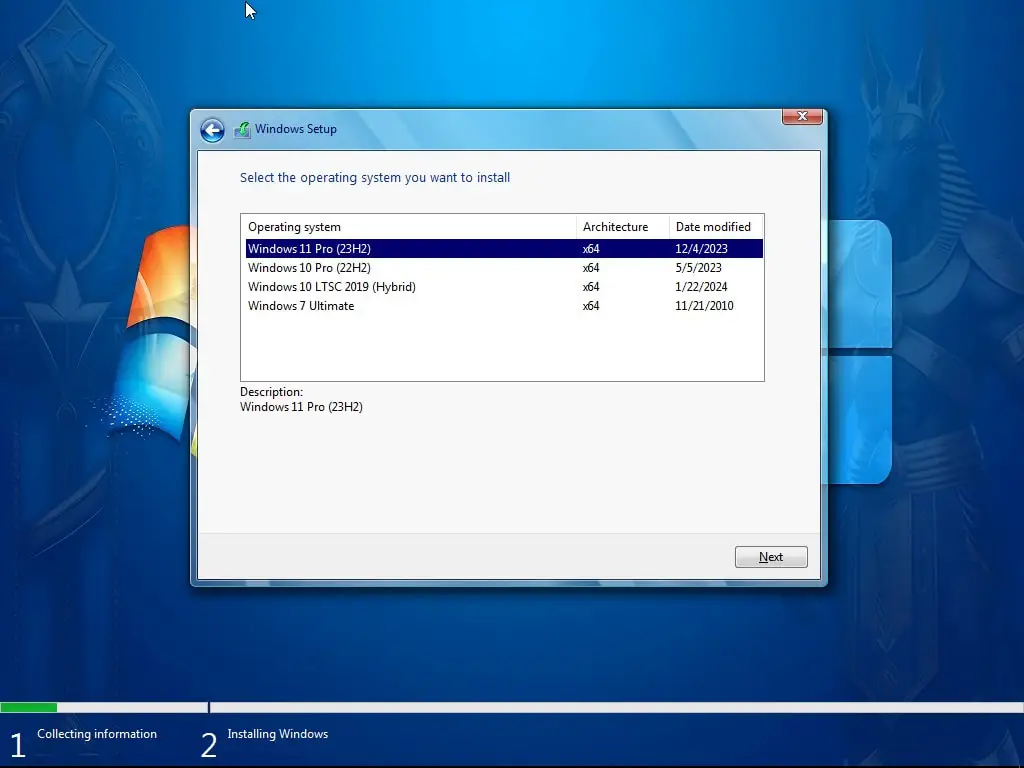The width and height of the screenshot is (1024, 768).
Task: Click the 1/22/2024 date modified cell
Action: [701, 287]
